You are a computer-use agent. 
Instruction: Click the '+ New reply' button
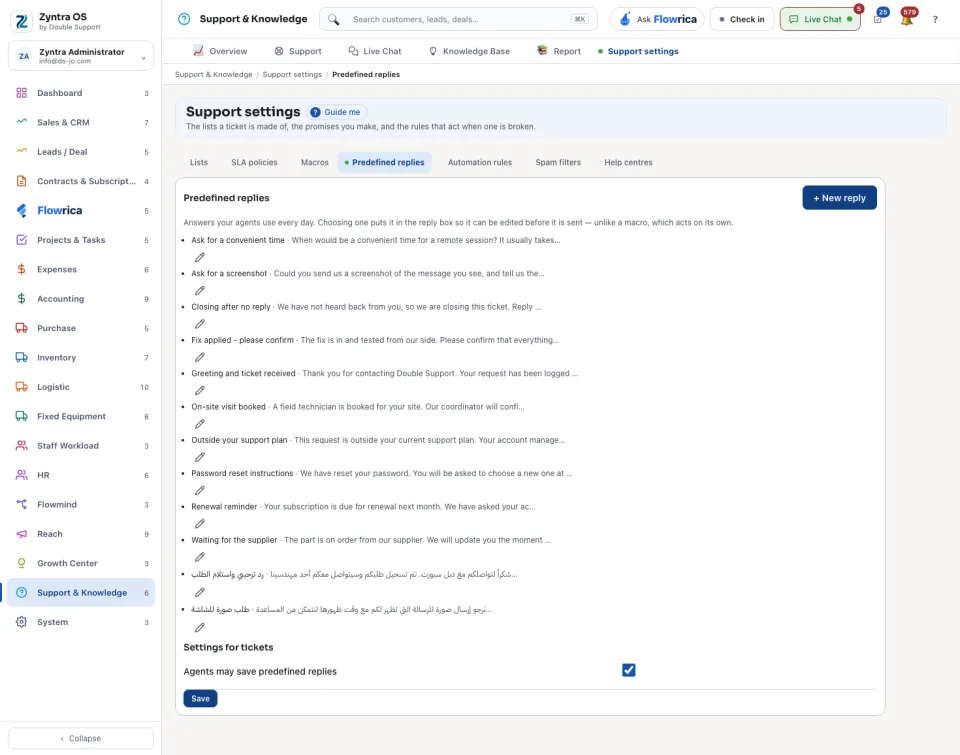click(x=839, y=198)
